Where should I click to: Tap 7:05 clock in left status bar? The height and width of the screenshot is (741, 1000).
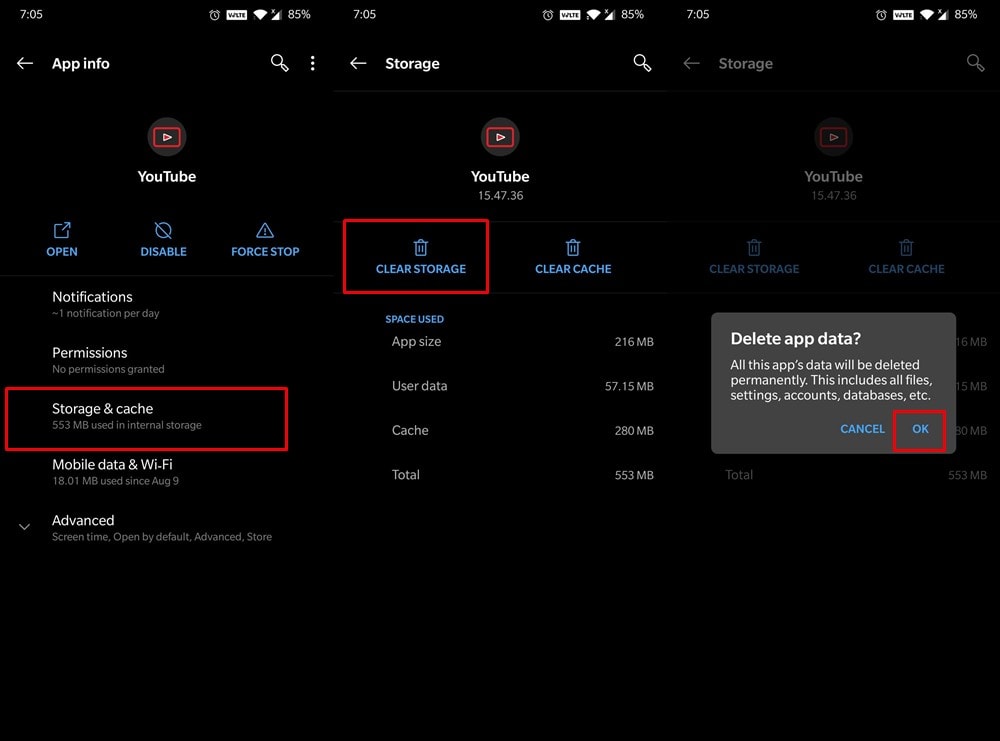click(31, 14)
